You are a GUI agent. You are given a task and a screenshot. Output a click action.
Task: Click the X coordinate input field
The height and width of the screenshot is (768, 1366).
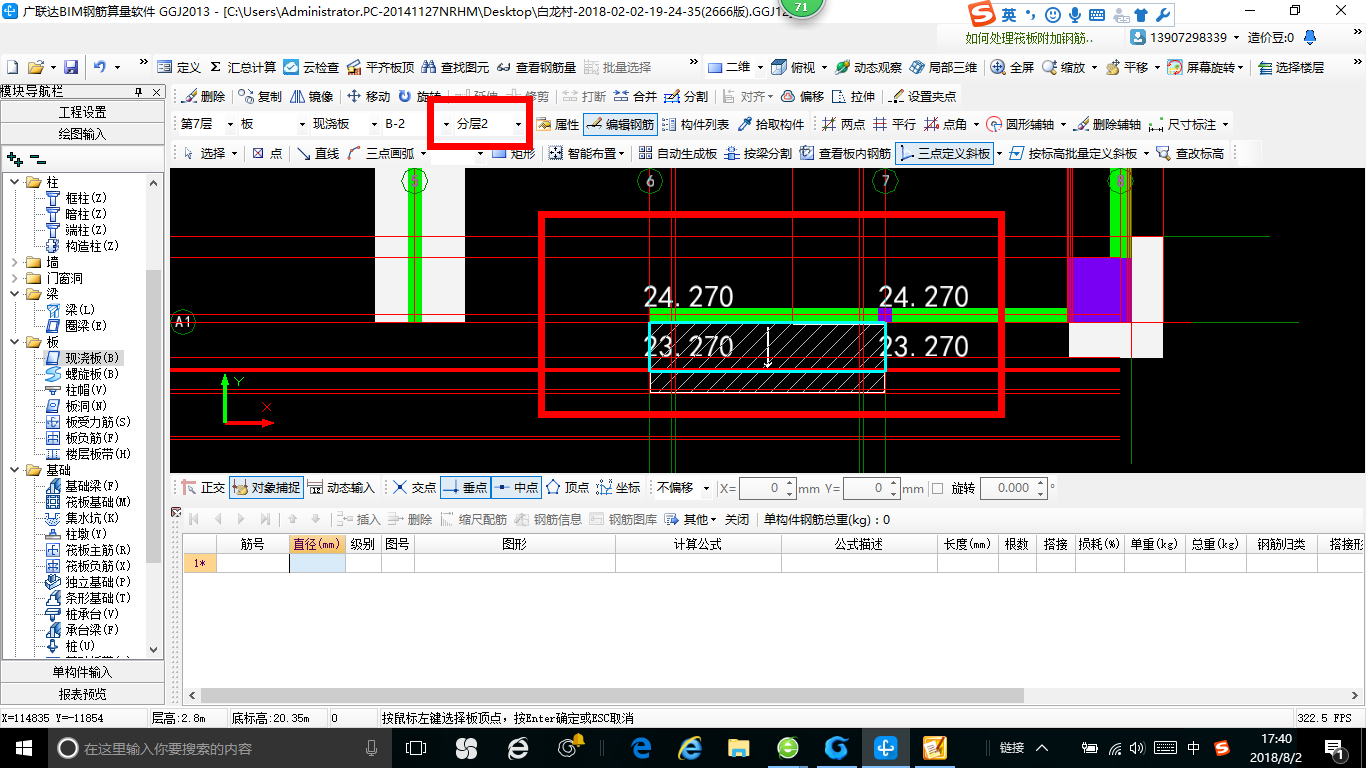[767, 488]
